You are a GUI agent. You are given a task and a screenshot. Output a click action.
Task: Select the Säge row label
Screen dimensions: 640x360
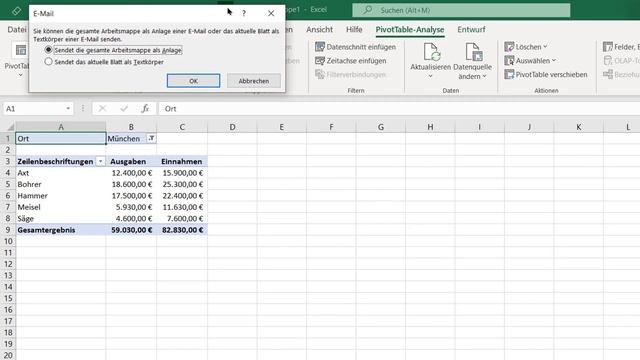(x=61, y=218)
